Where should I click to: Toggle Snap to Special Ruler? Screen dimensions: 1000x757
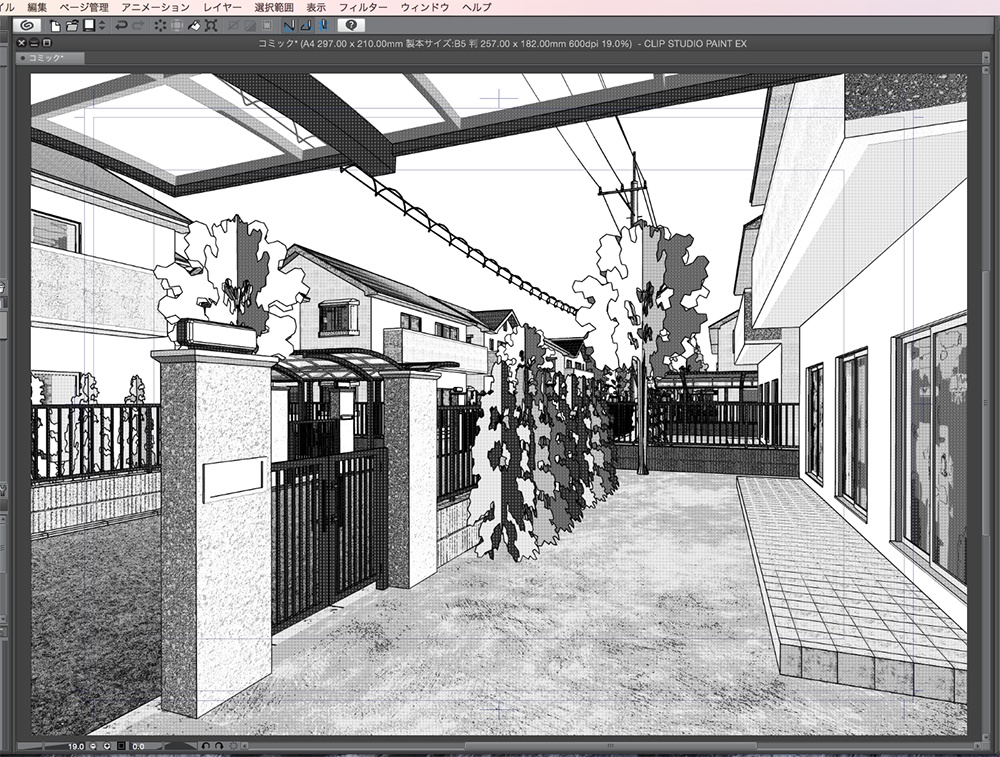(306, 26)
